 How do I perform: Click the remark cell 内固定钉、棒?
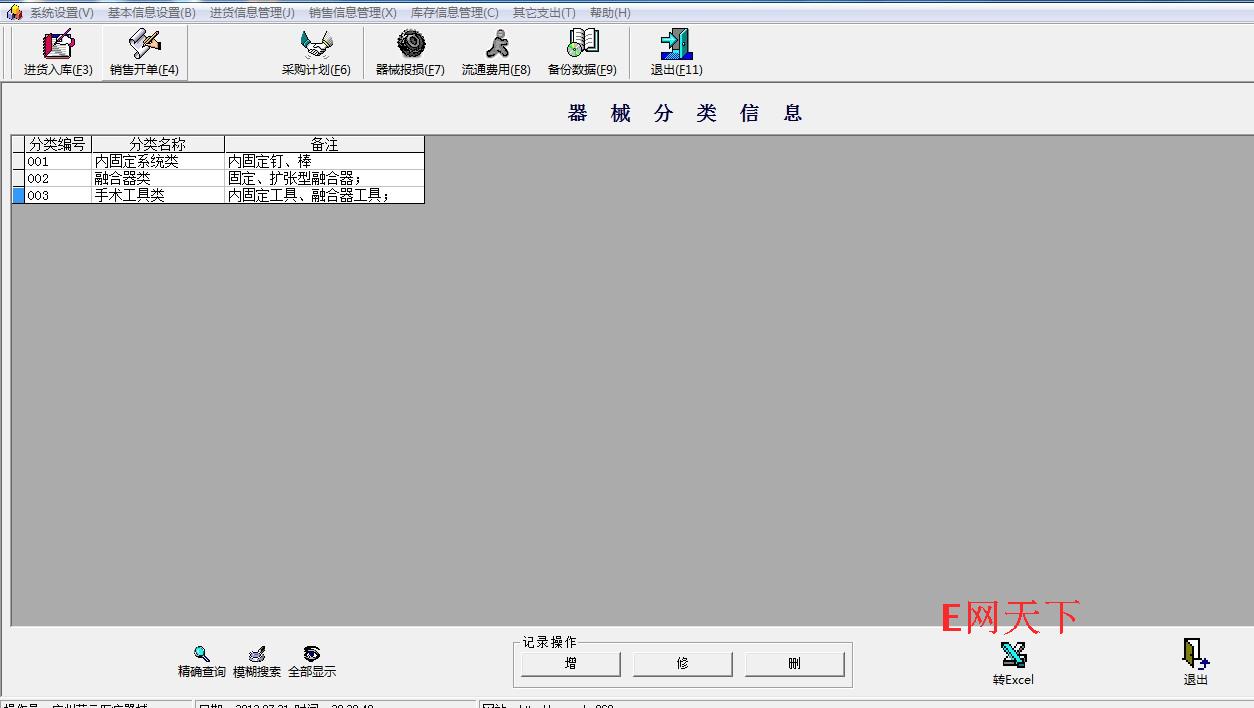click(325, 161)
